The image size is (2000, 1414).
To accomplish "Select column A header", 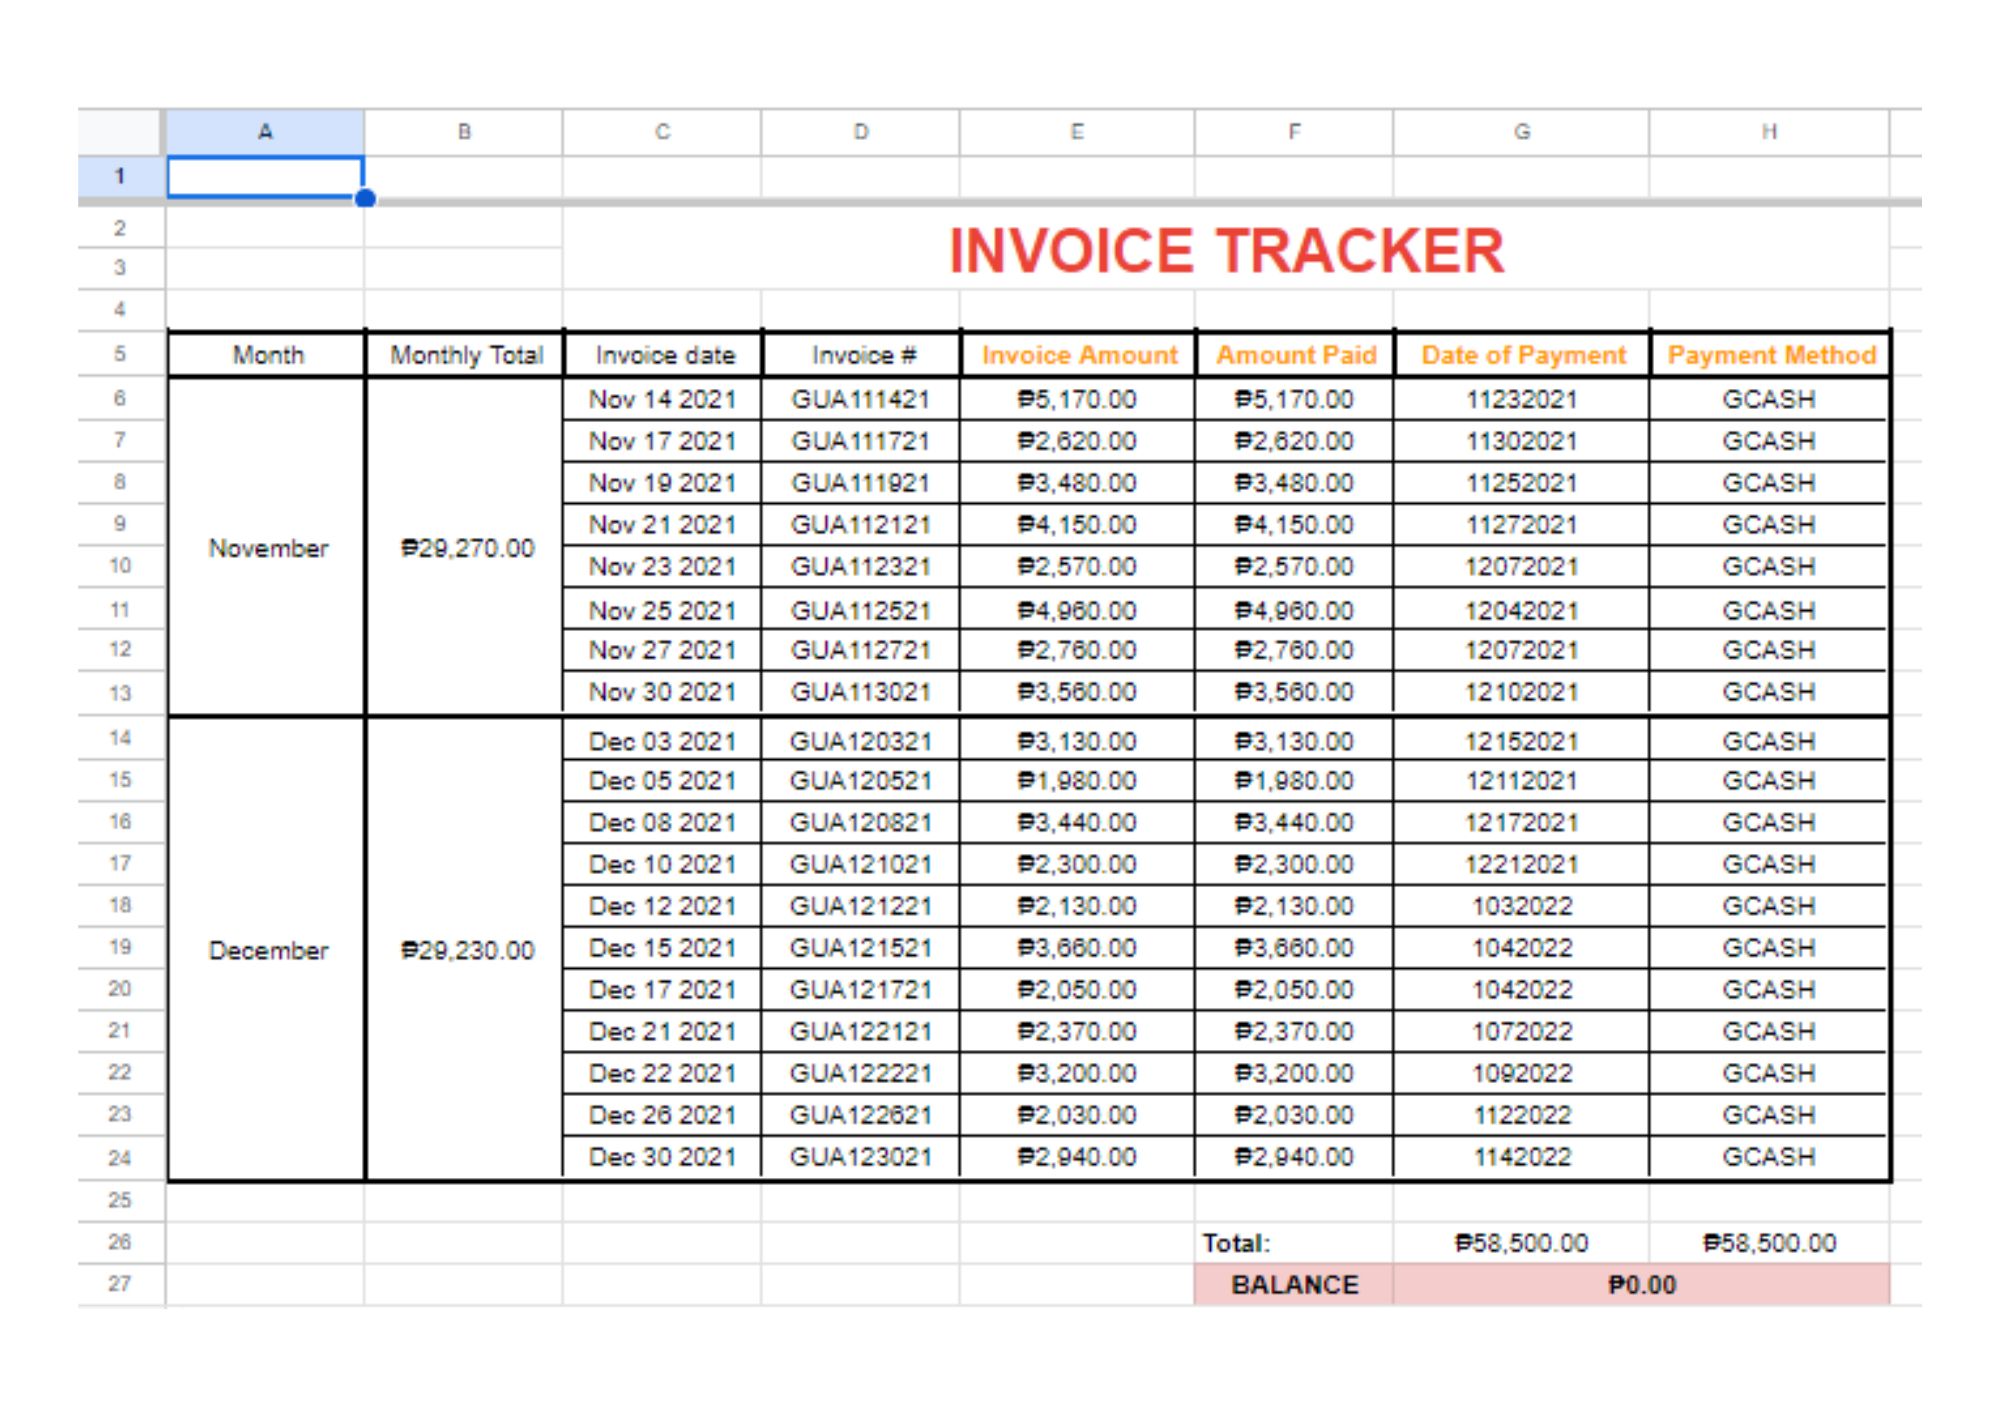I will (264, 132).
